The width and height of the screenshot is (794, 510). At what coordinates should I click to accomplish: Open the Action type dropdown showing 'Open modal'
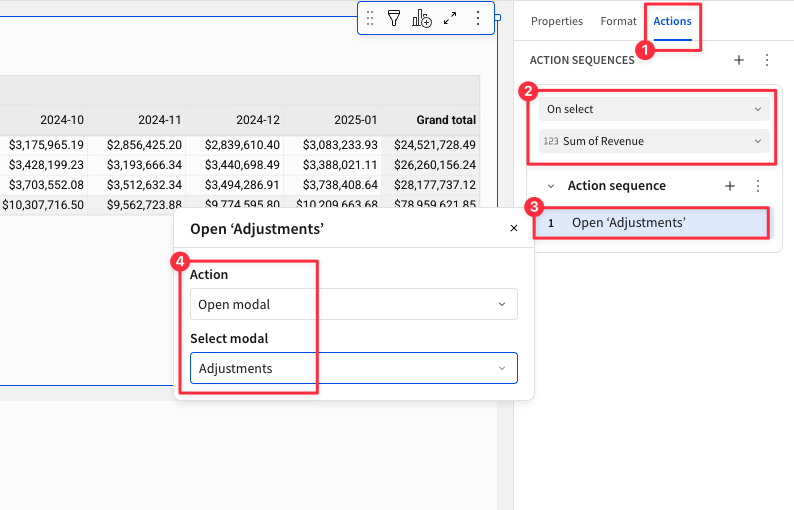353,304
